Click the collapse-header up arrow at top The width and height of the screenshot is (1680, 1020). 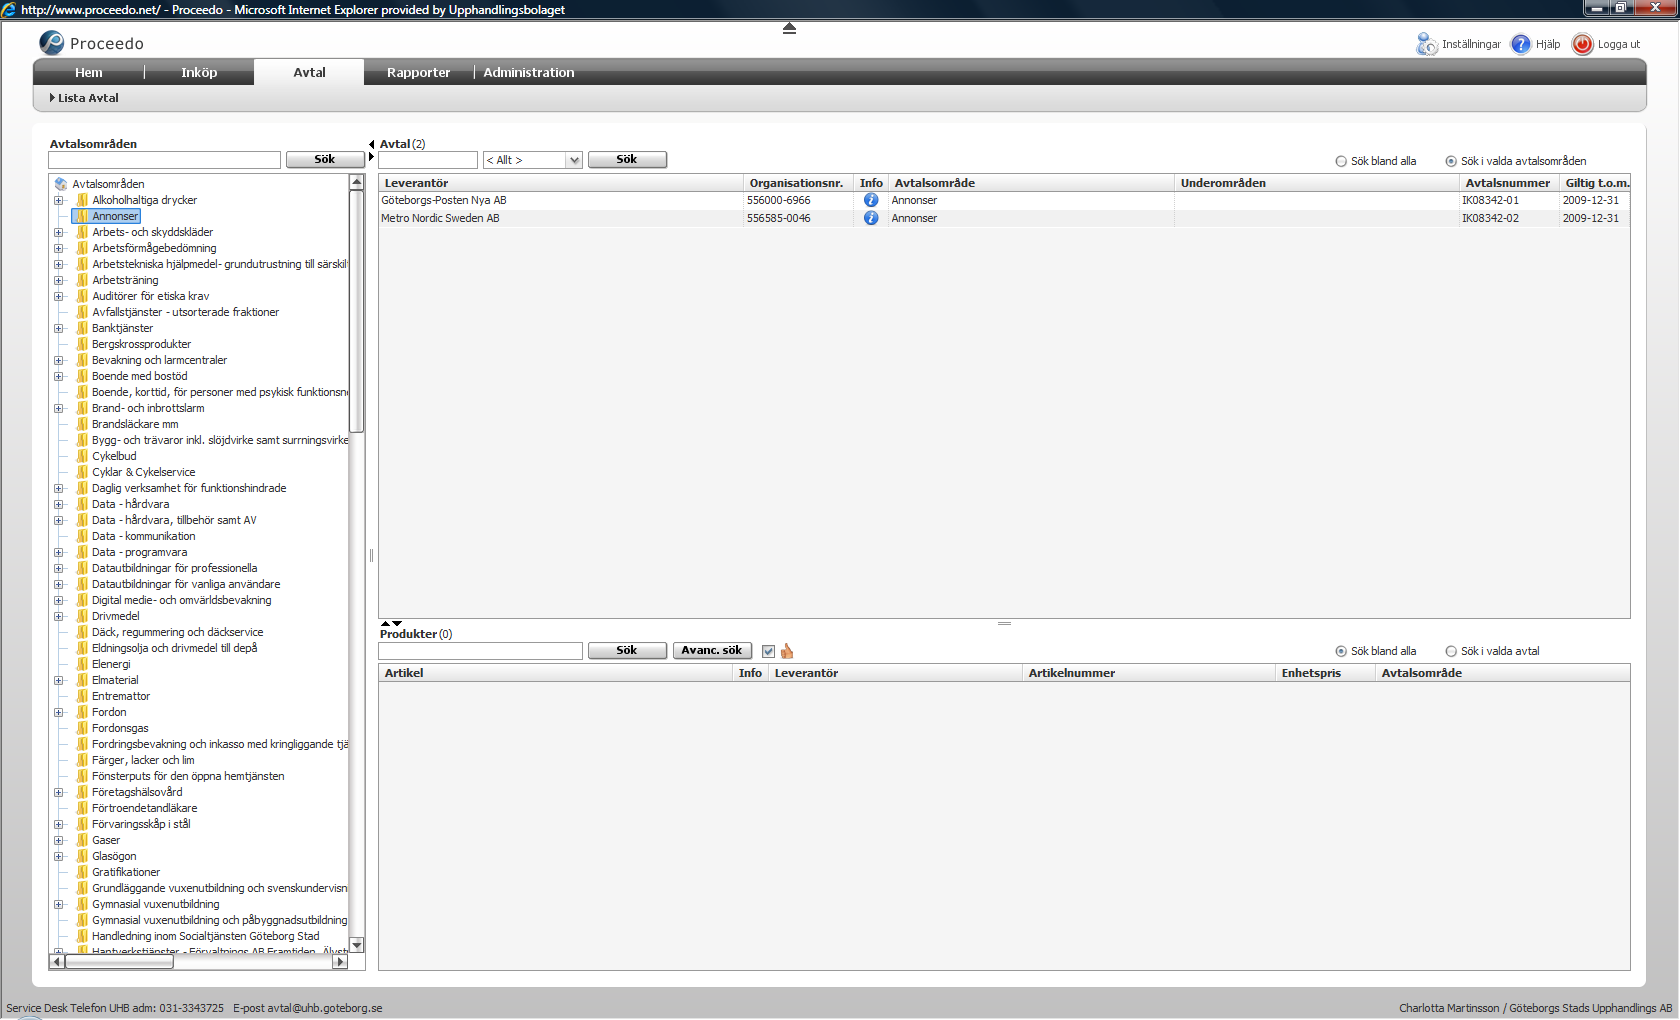pyautogui.click(x=789, y=28)
